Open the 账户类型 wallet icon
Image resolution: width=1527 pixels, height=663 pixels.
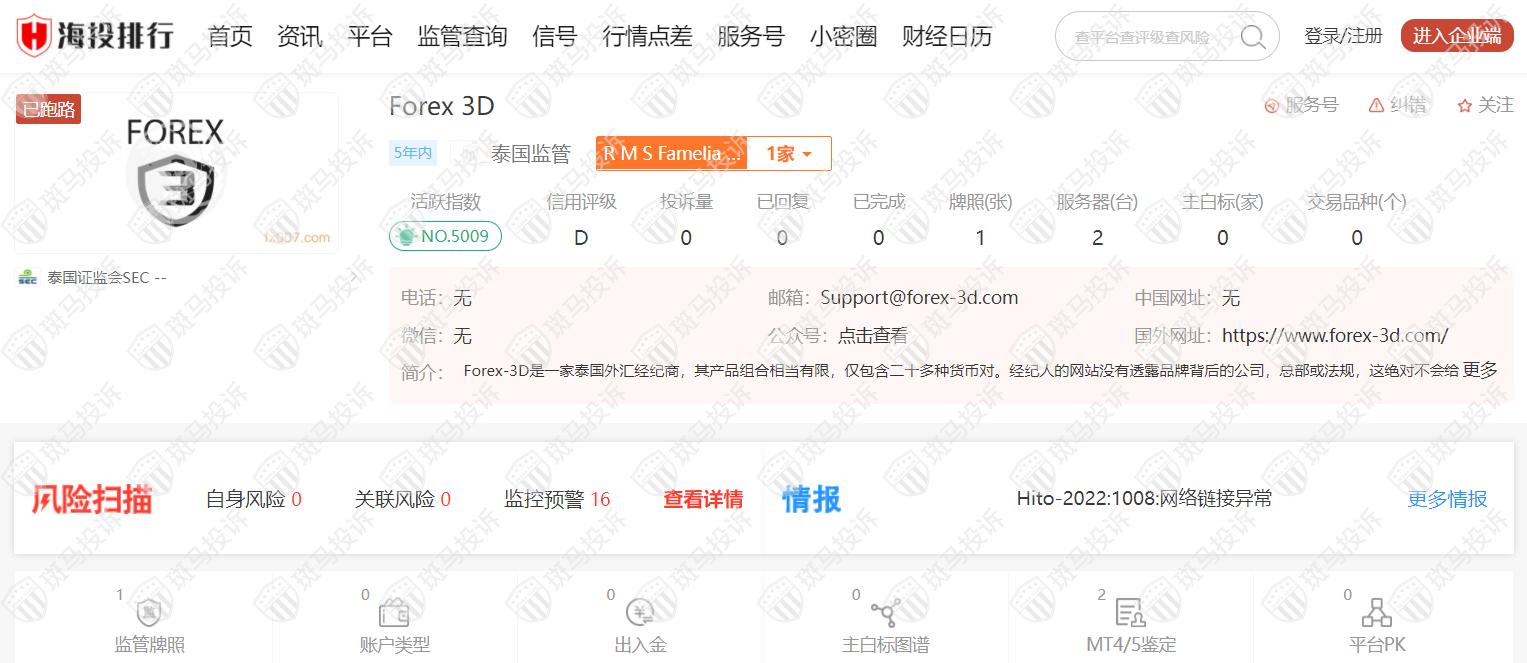pos(394,613)
